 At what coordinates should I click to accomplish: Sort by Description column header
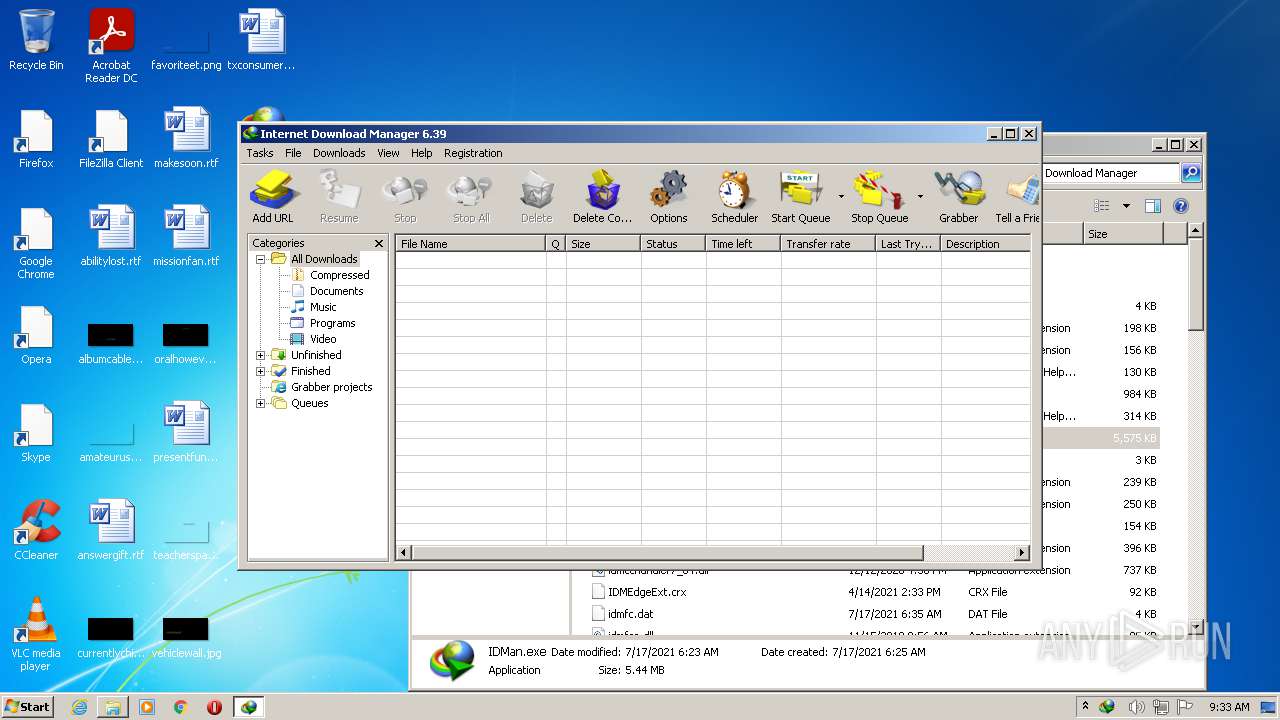[985, 244]
